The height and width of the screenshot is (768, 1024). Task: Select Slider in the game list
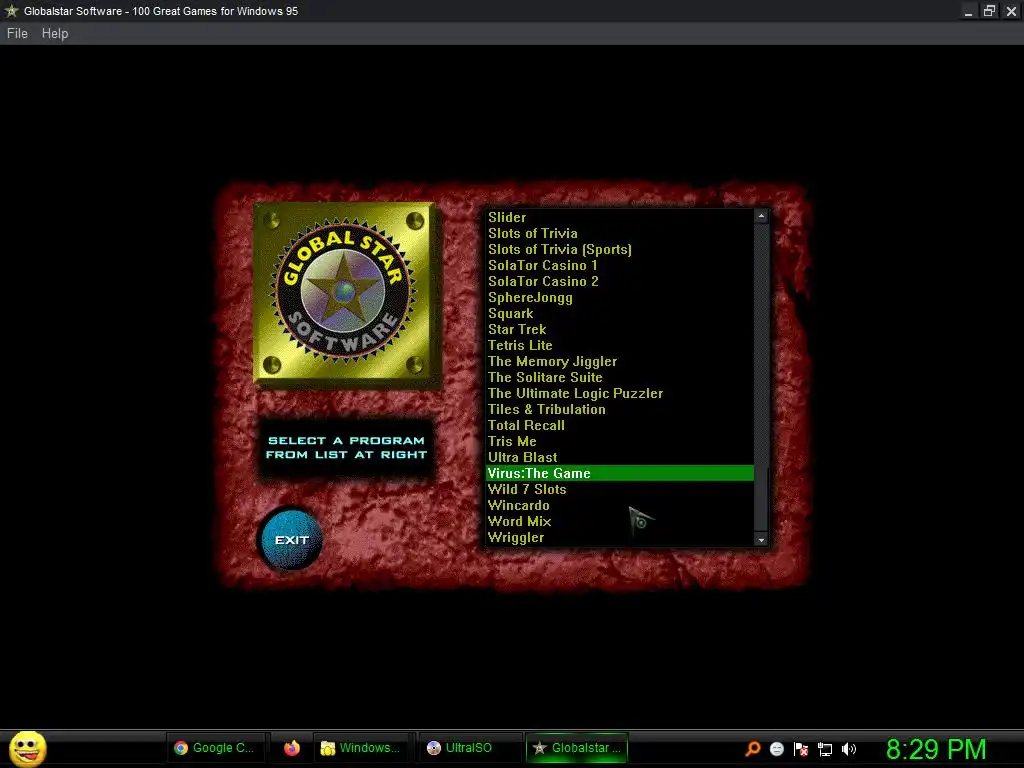(620, 217)
